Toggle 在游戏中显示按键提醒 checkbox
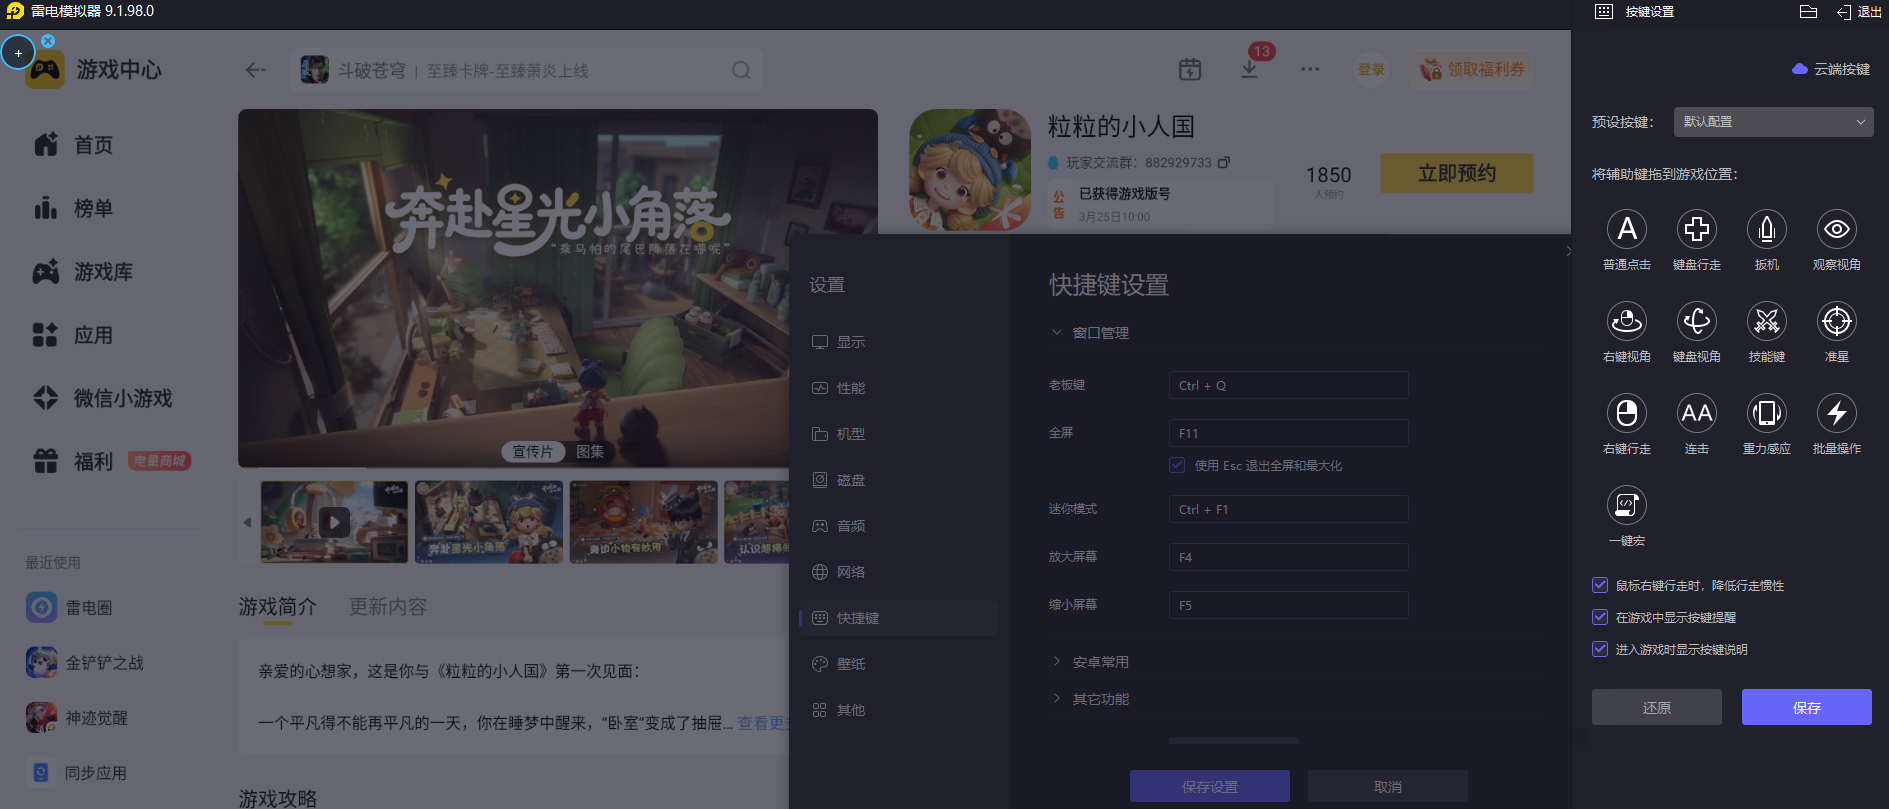 [1600, 617]
